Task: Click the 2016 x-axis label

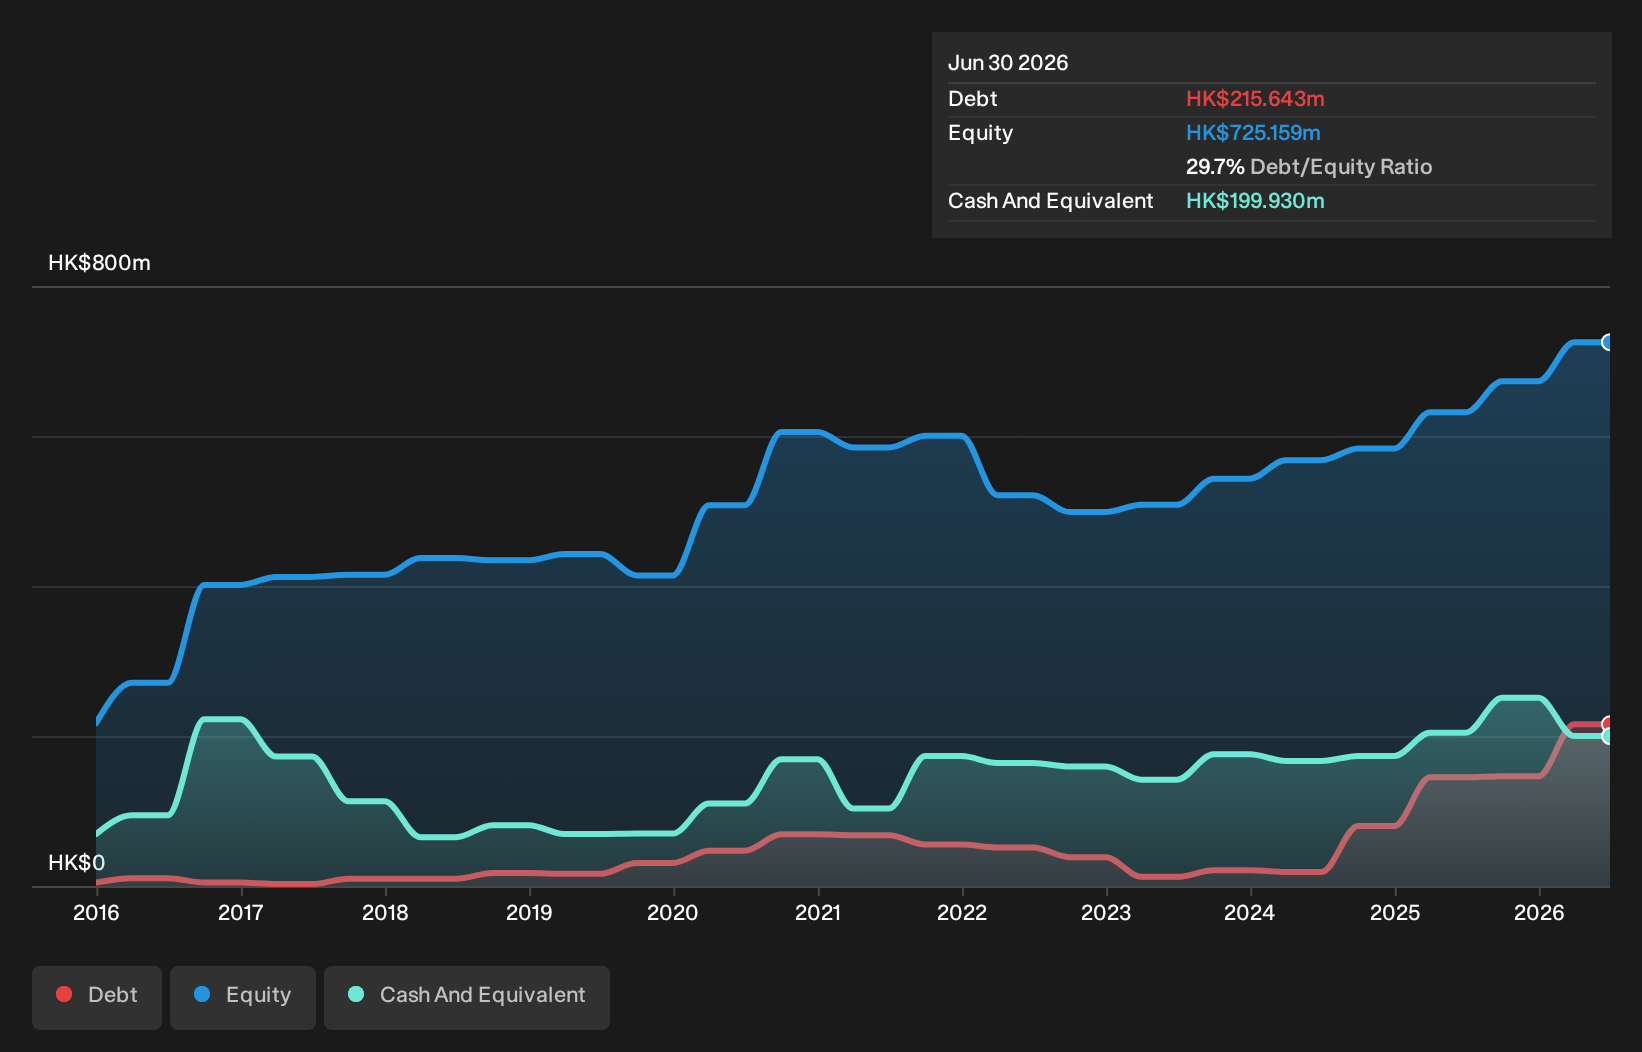Action: [96, 912]
